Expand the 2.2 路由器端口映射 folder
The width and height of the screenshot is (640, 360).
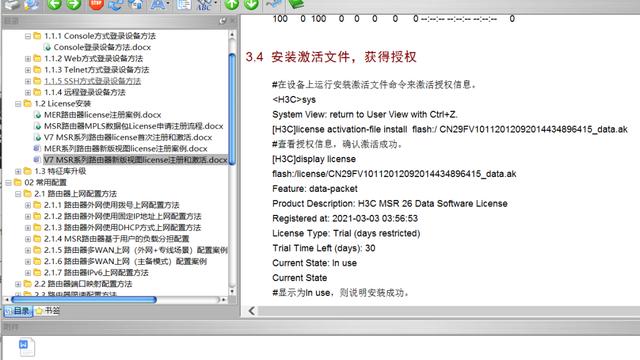pos(18,284)
